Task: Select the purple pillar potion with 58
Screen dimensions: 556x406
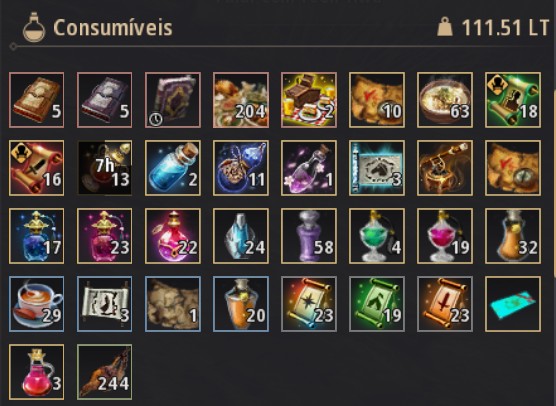Action: (x=309, y=236)
